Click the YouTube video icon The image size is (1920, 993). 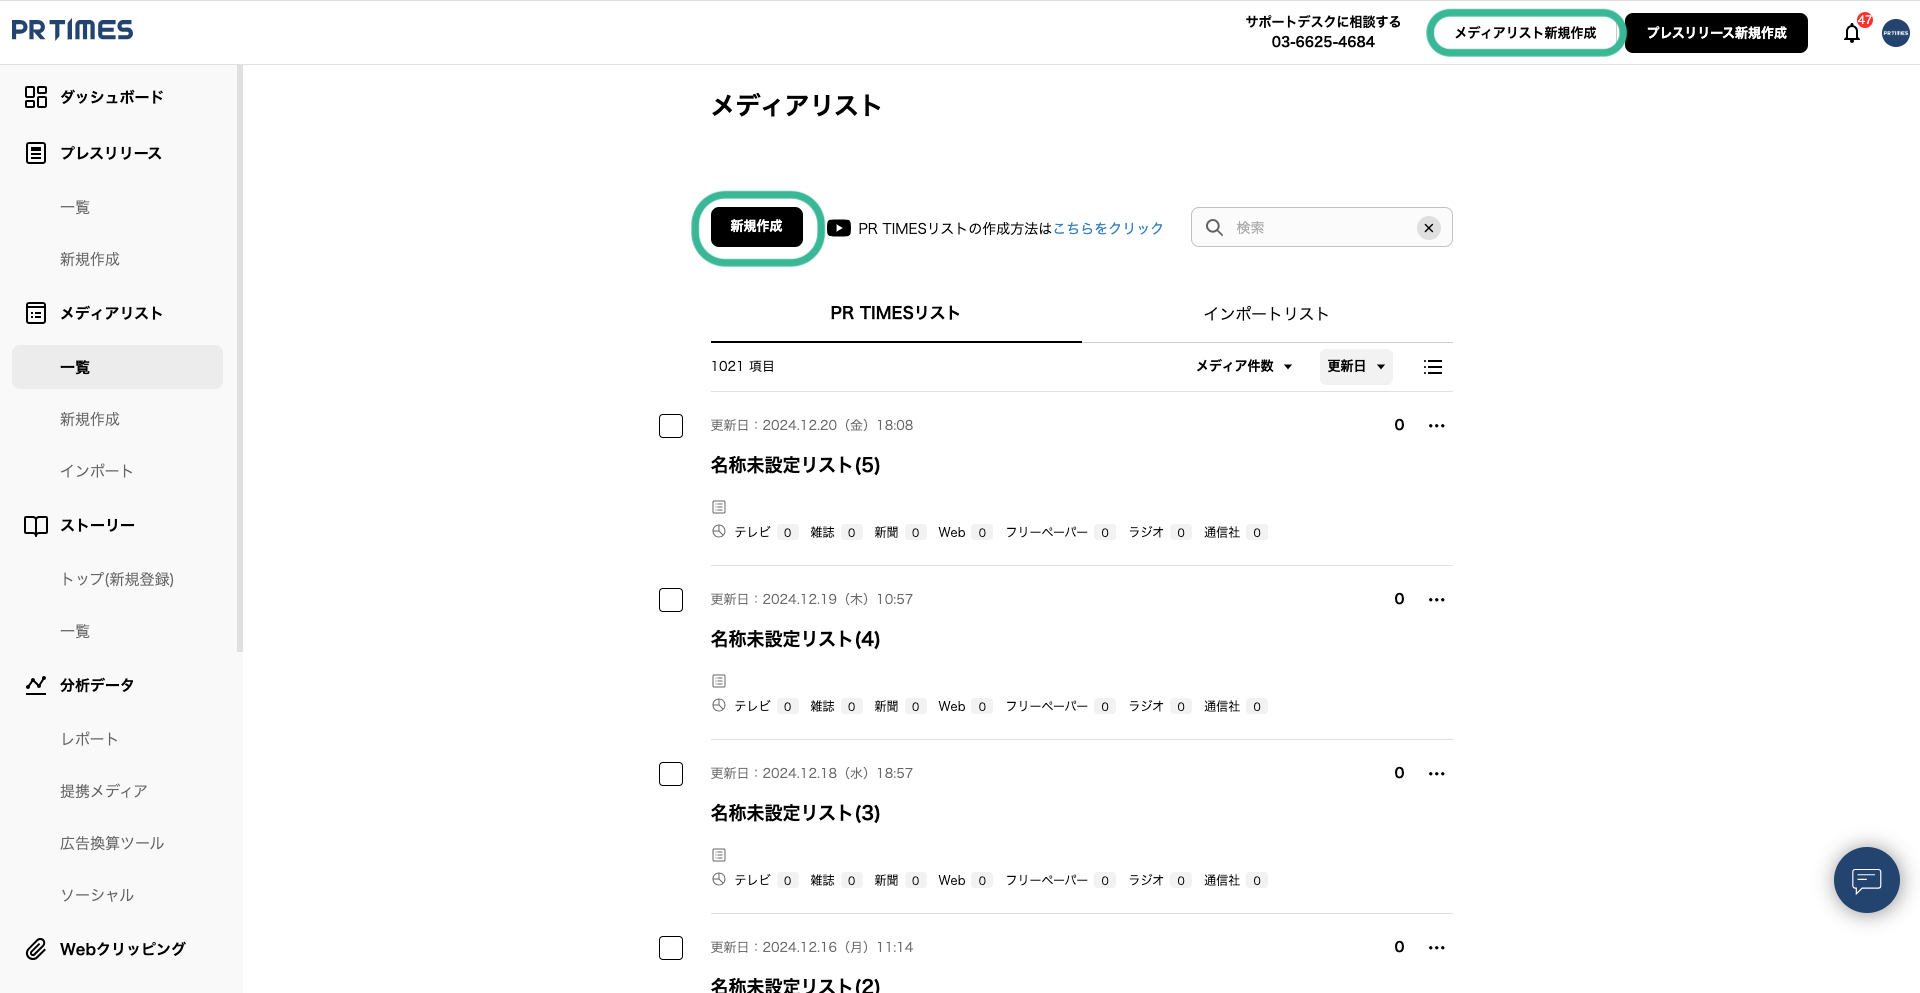click(839, 228)
